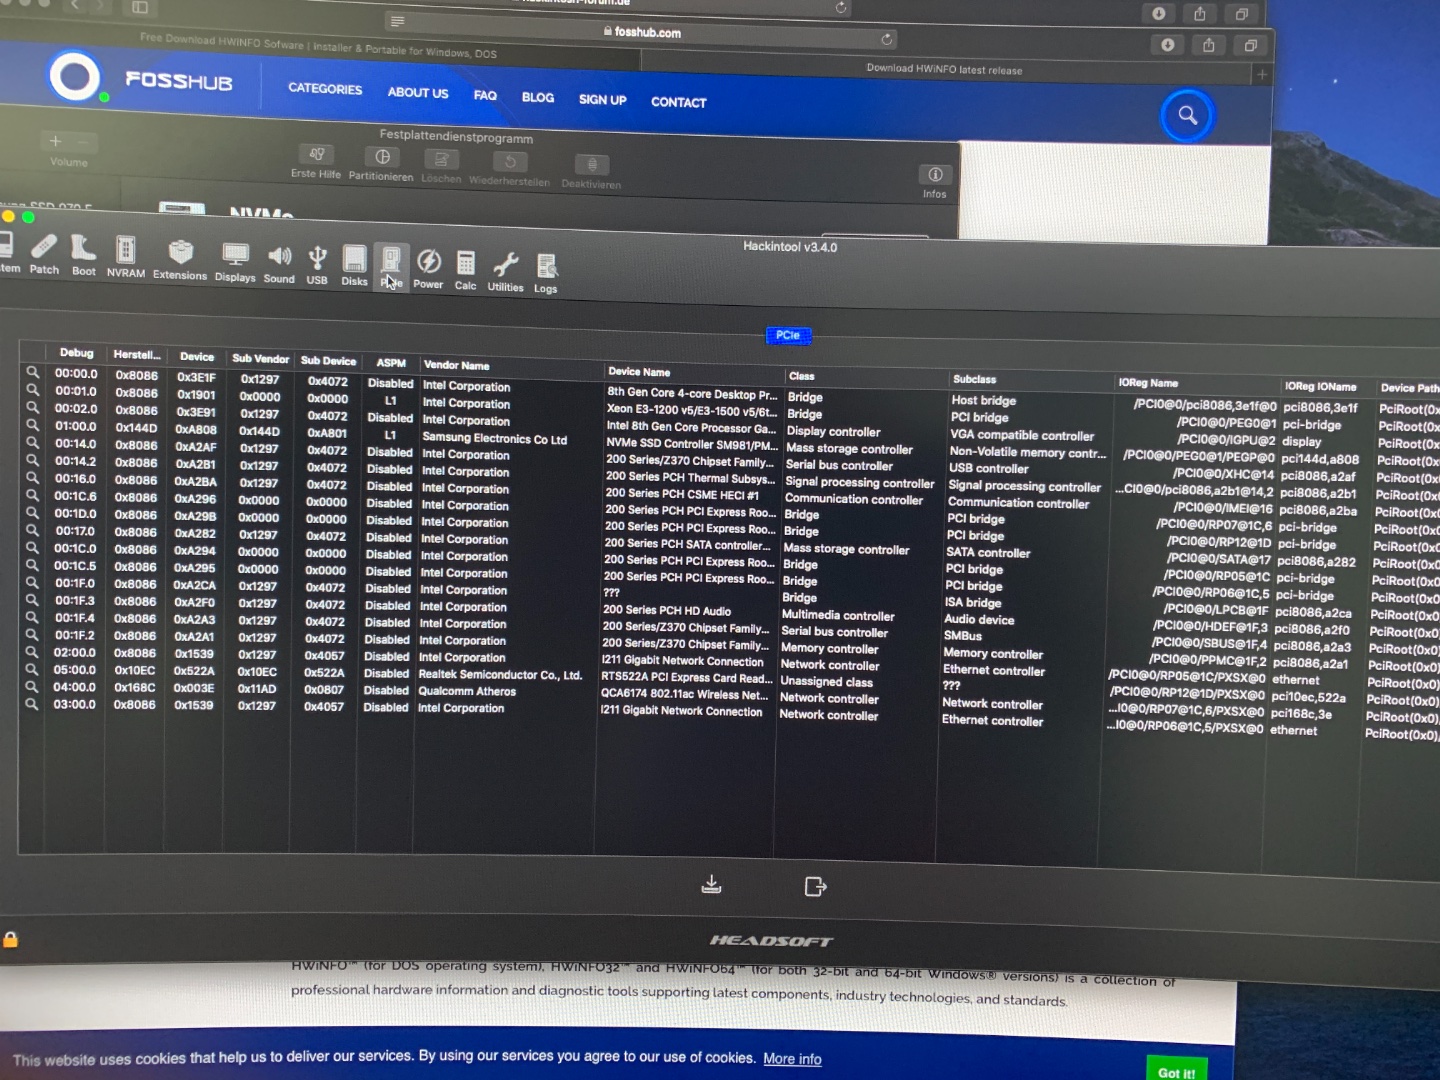
Task: Click the blue search icon on FossHub
Action: [1187, 115]
